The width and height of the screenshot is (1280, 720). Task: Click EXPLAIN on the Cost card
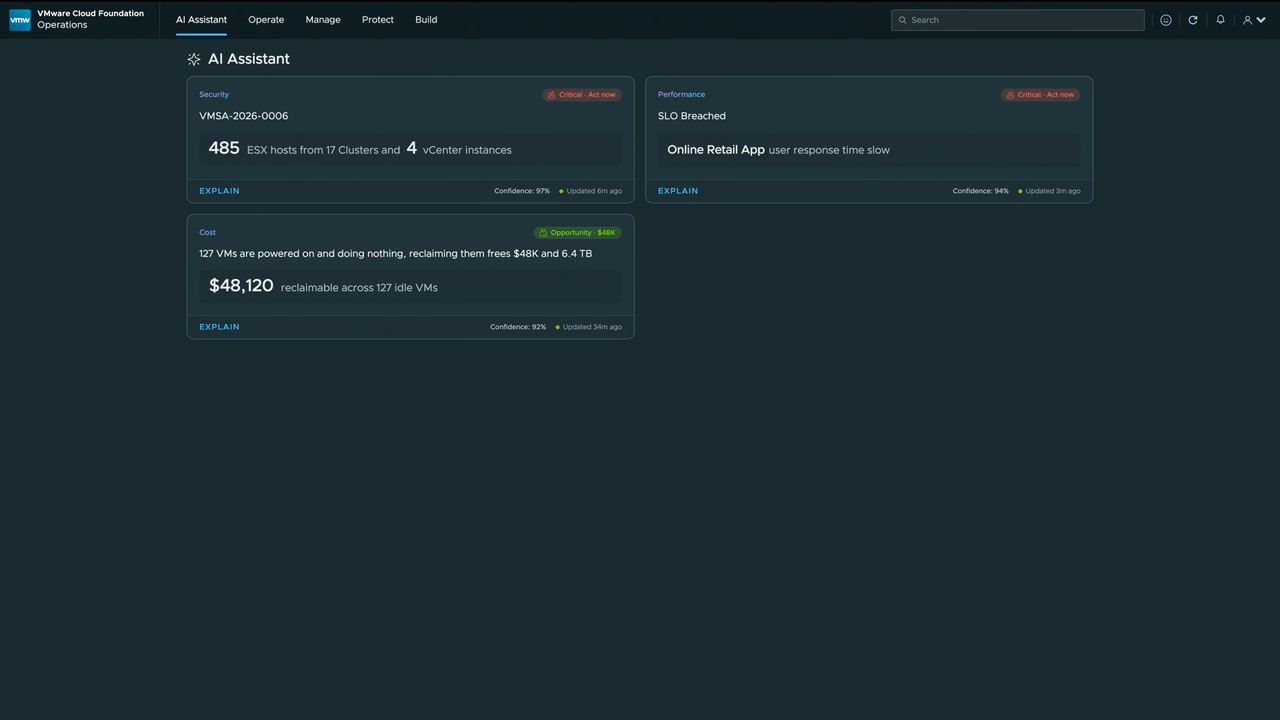pyautogui.click(x=219, y=327)
